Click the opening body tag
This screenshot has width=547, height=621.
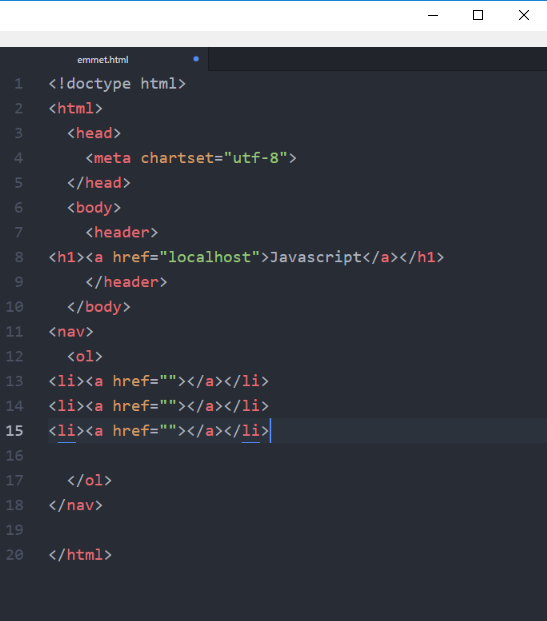94,208
